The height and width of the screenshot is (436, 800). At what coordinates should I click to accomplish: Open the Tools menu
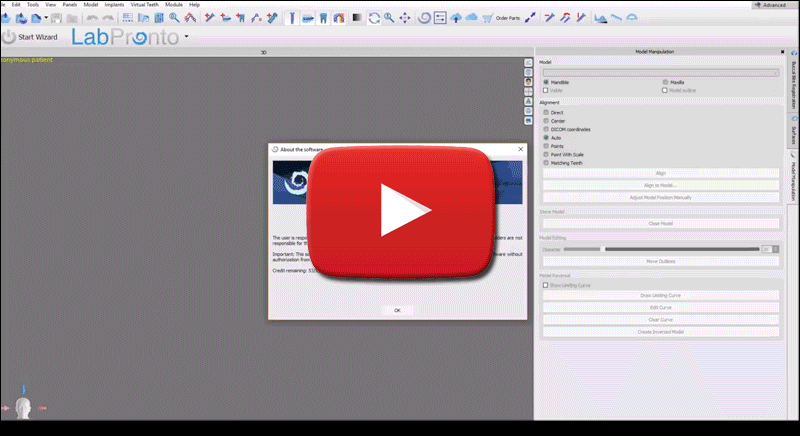pos(33,5)
